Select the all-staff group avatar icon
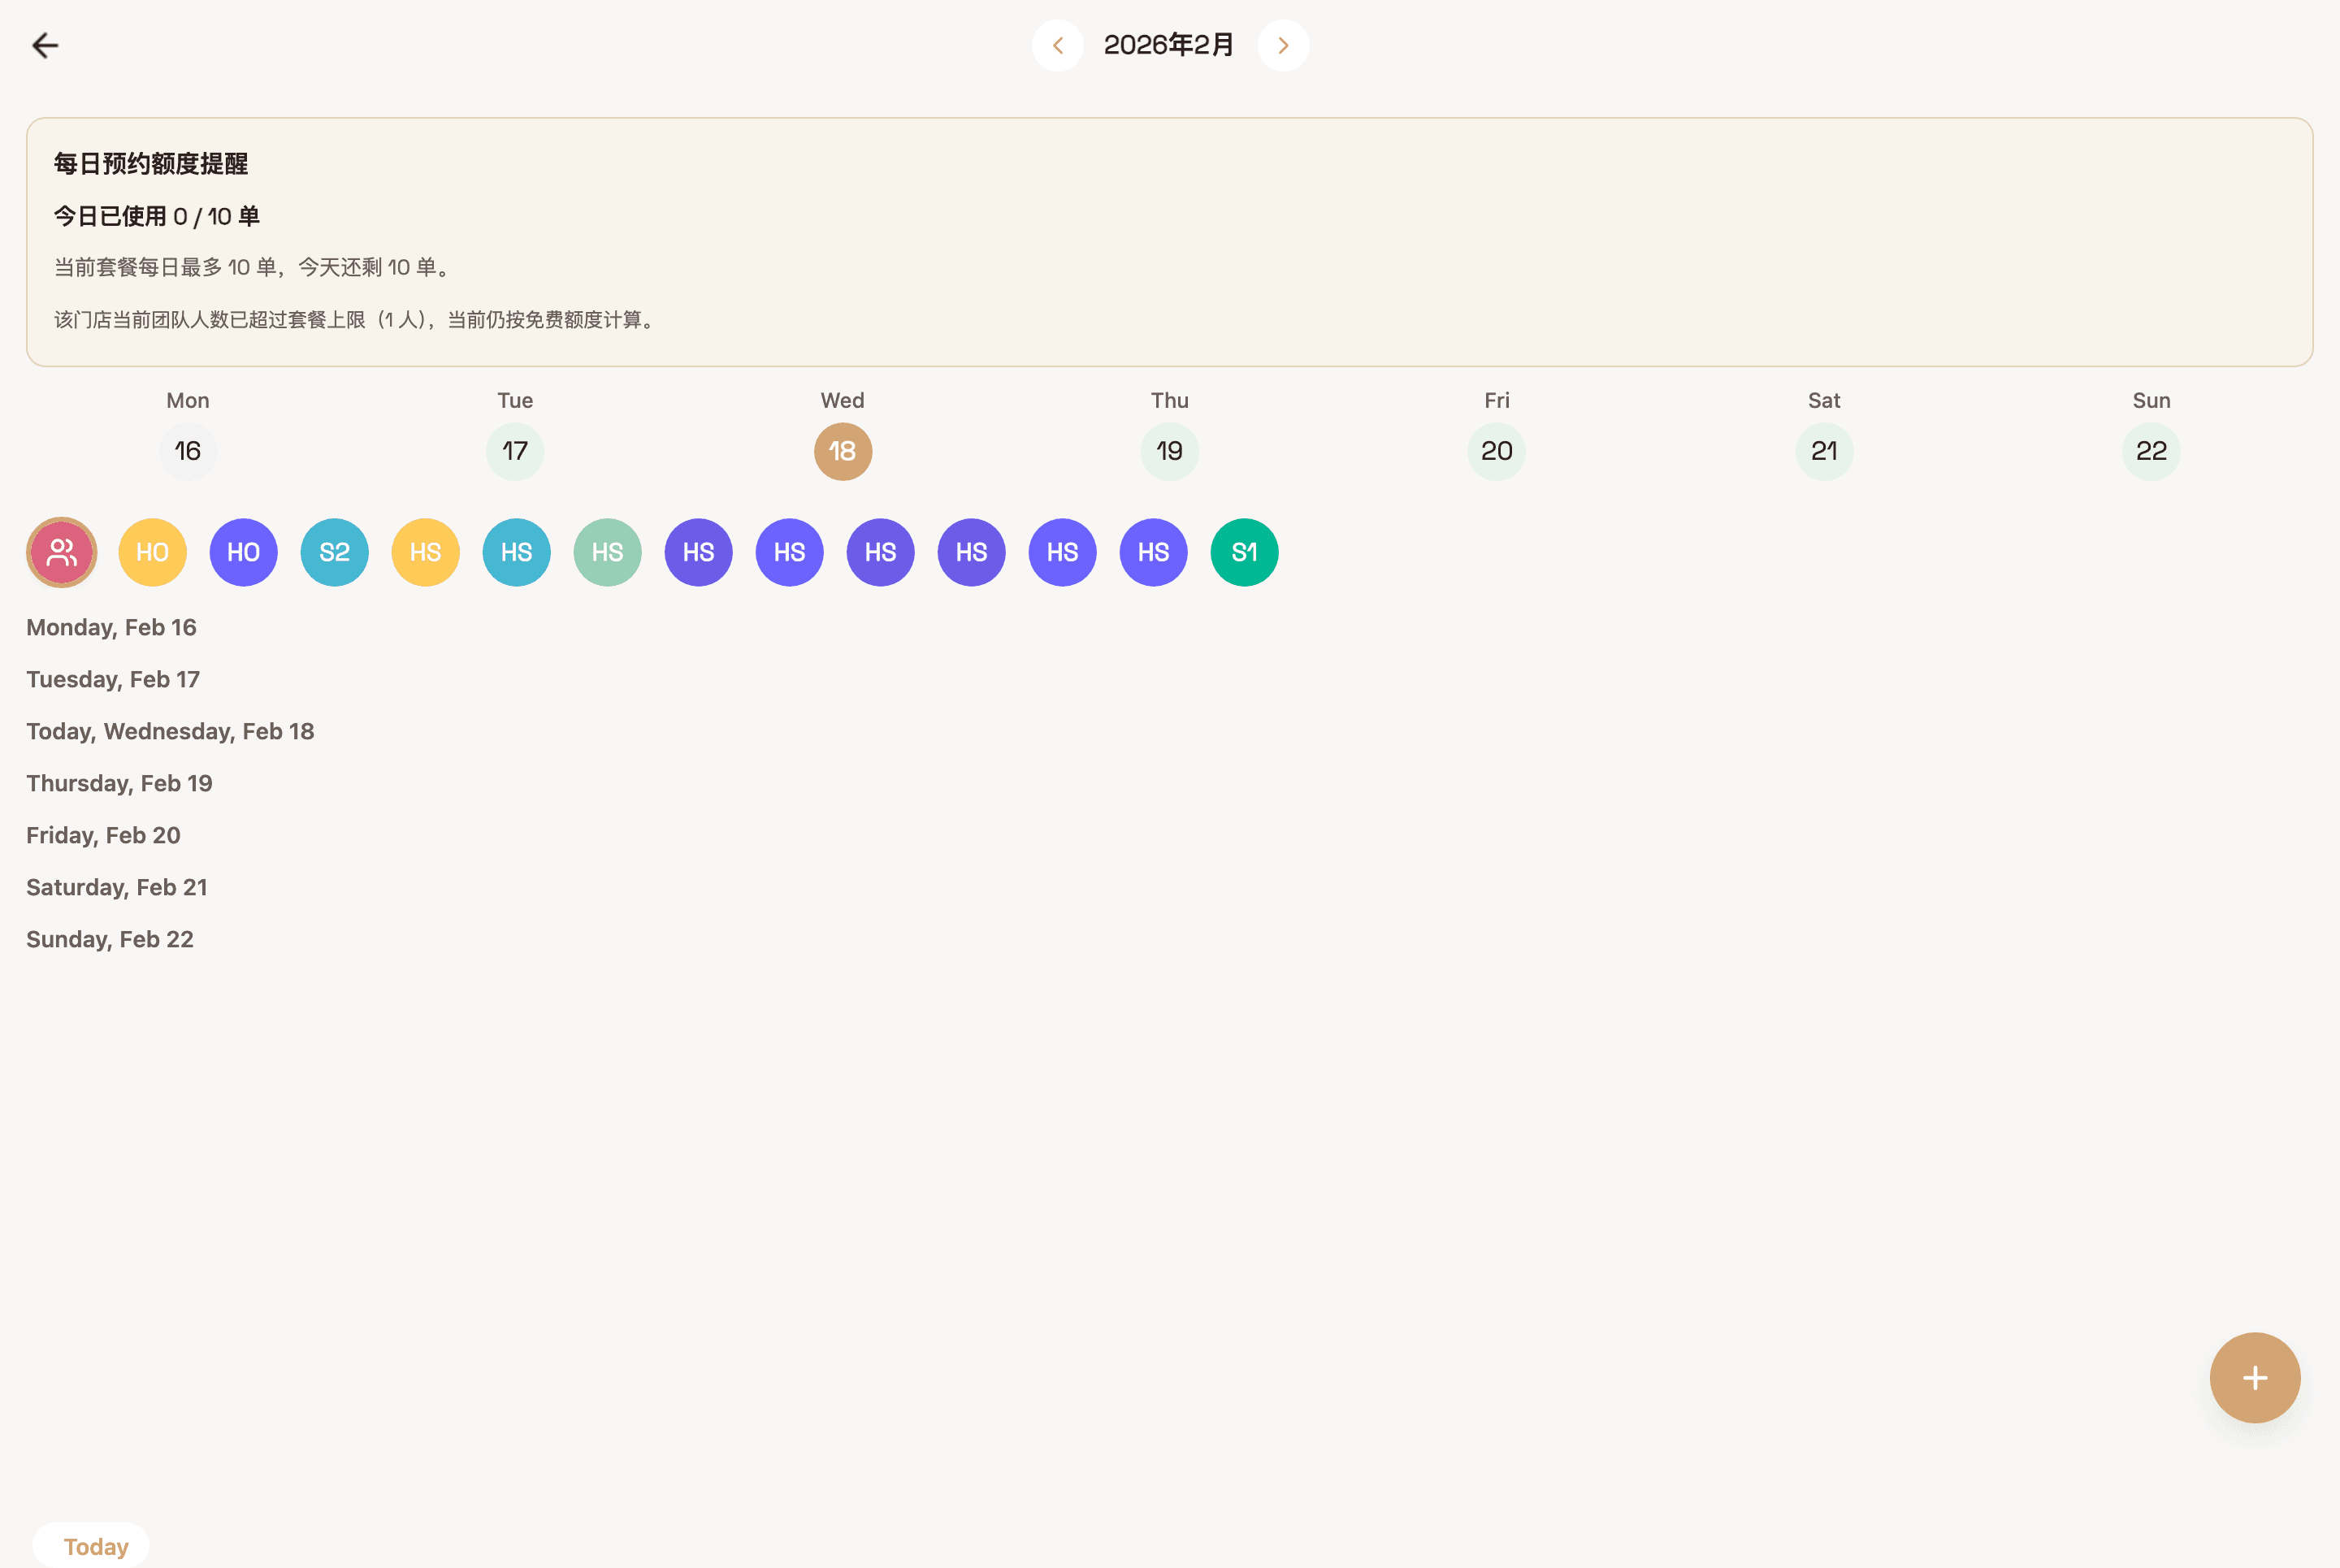The image size is (2340, 1568). coord(62,552)
